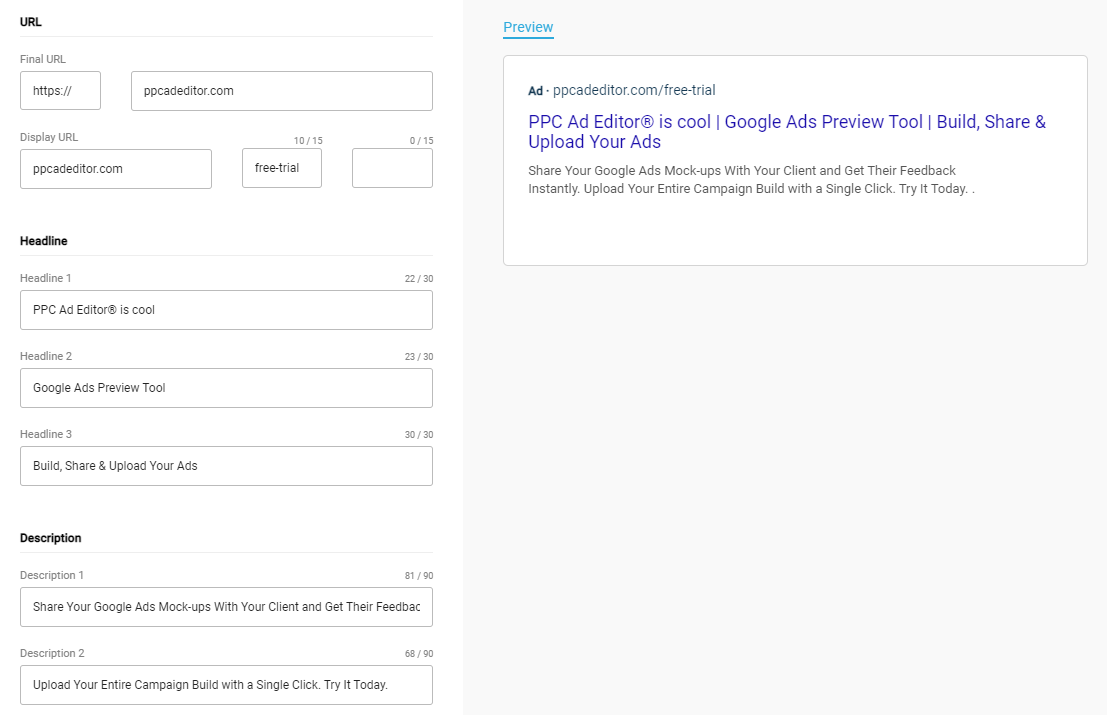Click the 30 / 30 character counter

click(x=418, y=435)
